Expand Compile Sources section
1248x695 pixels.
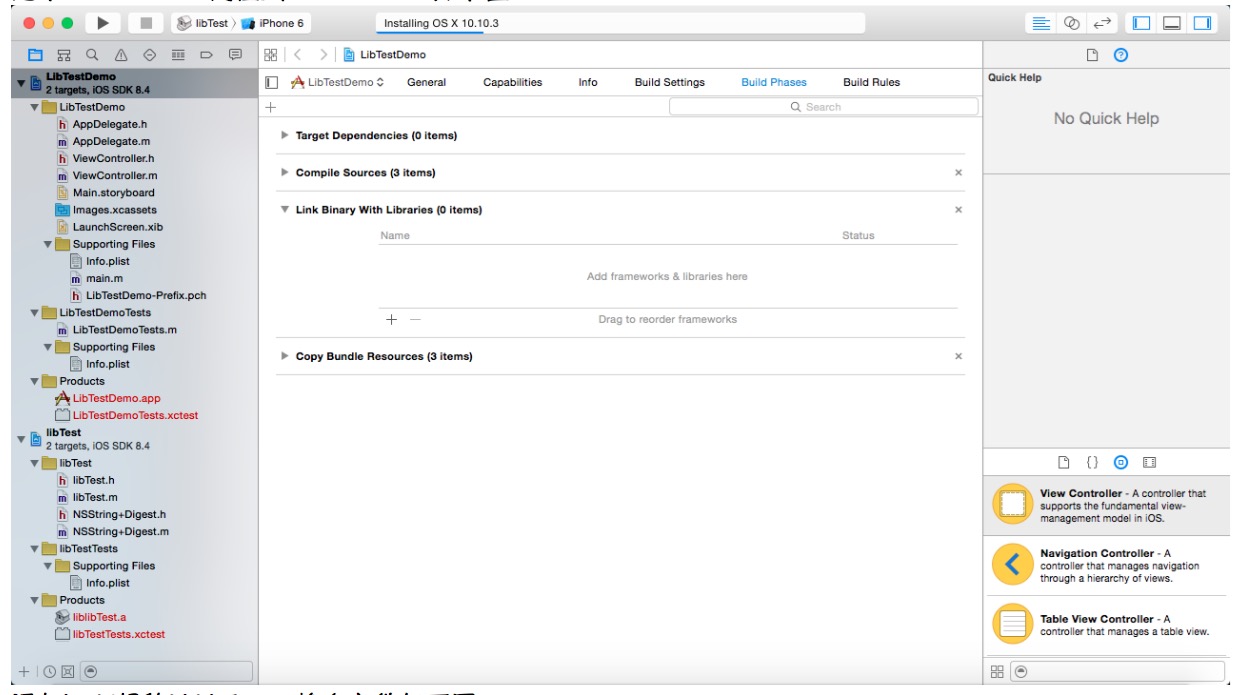click(x=285, y=172)
